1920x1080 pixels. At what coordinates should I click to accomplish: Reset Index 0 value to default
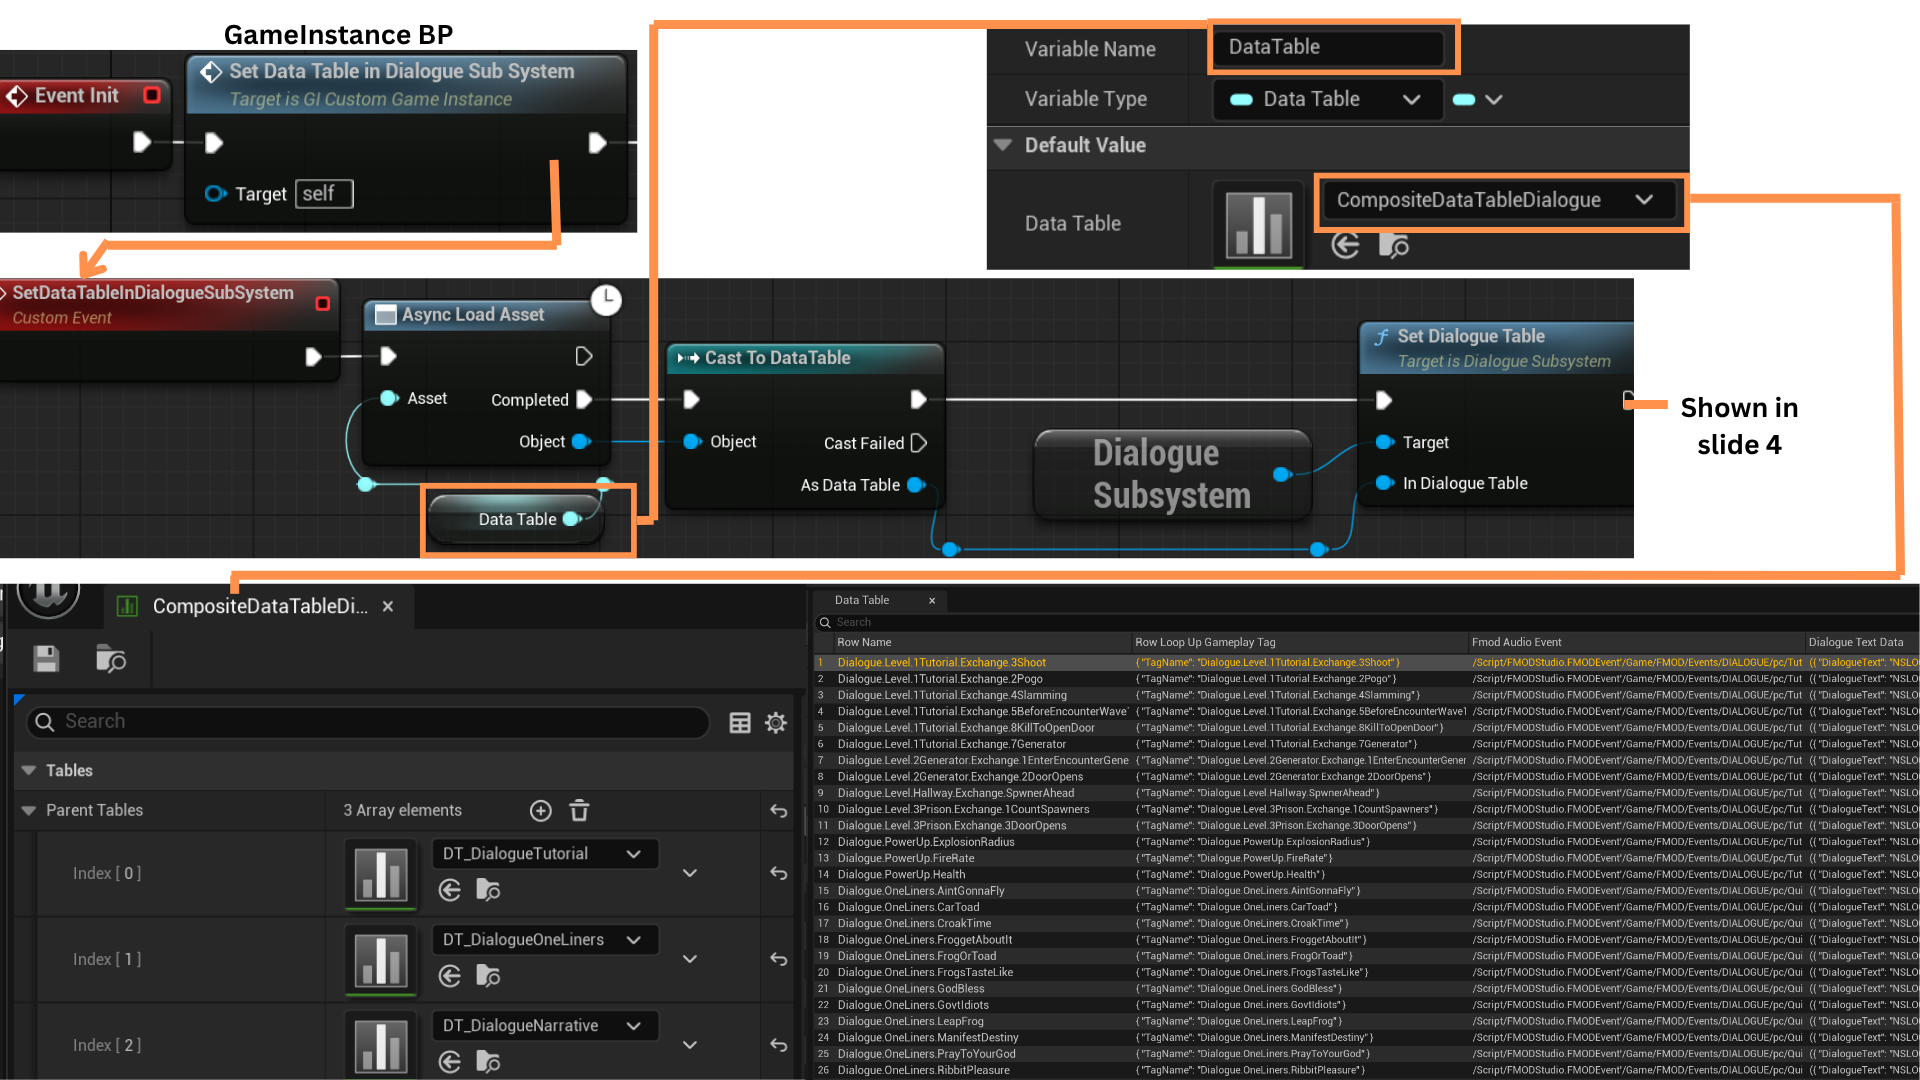coord(778,873)
